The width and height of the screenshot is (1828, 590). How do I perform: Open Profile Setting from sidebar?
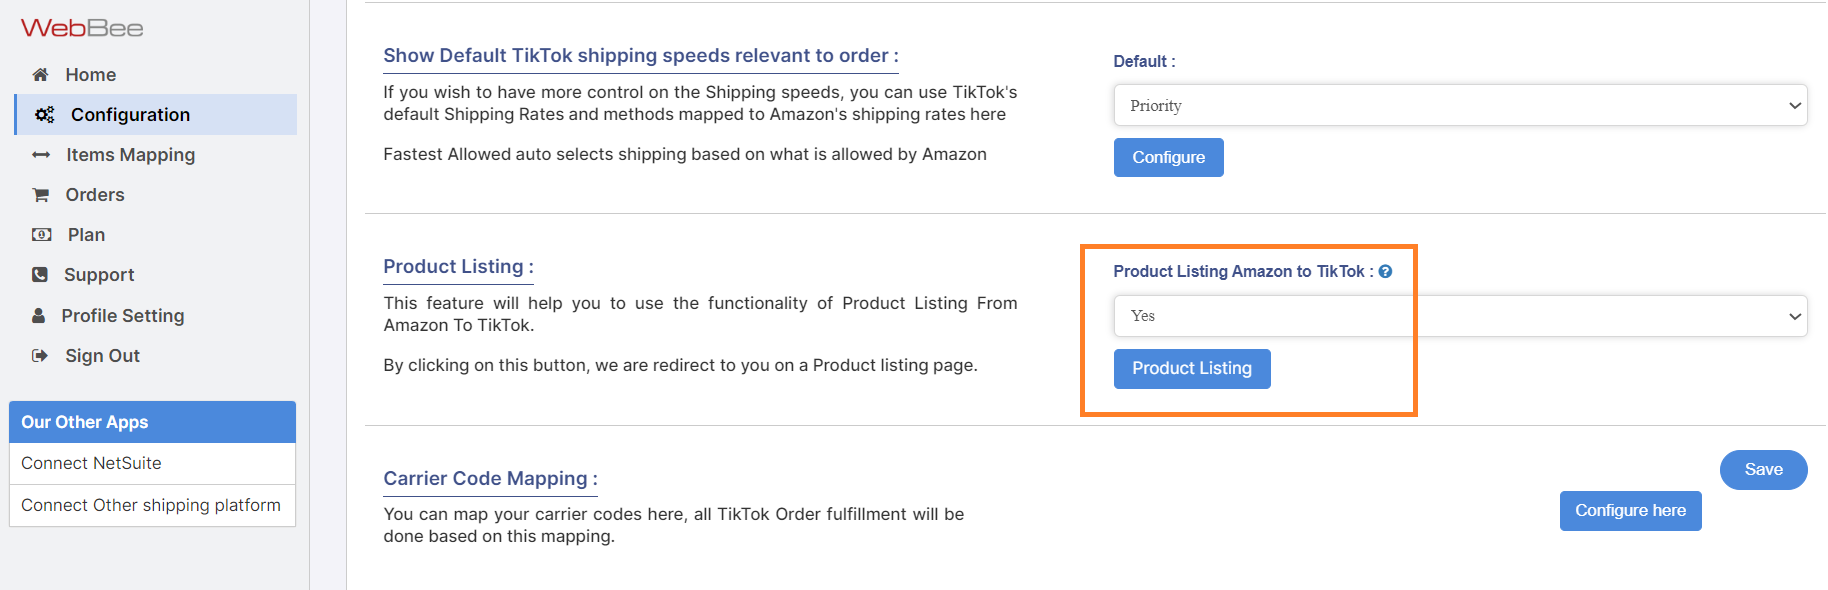[123, 316]
